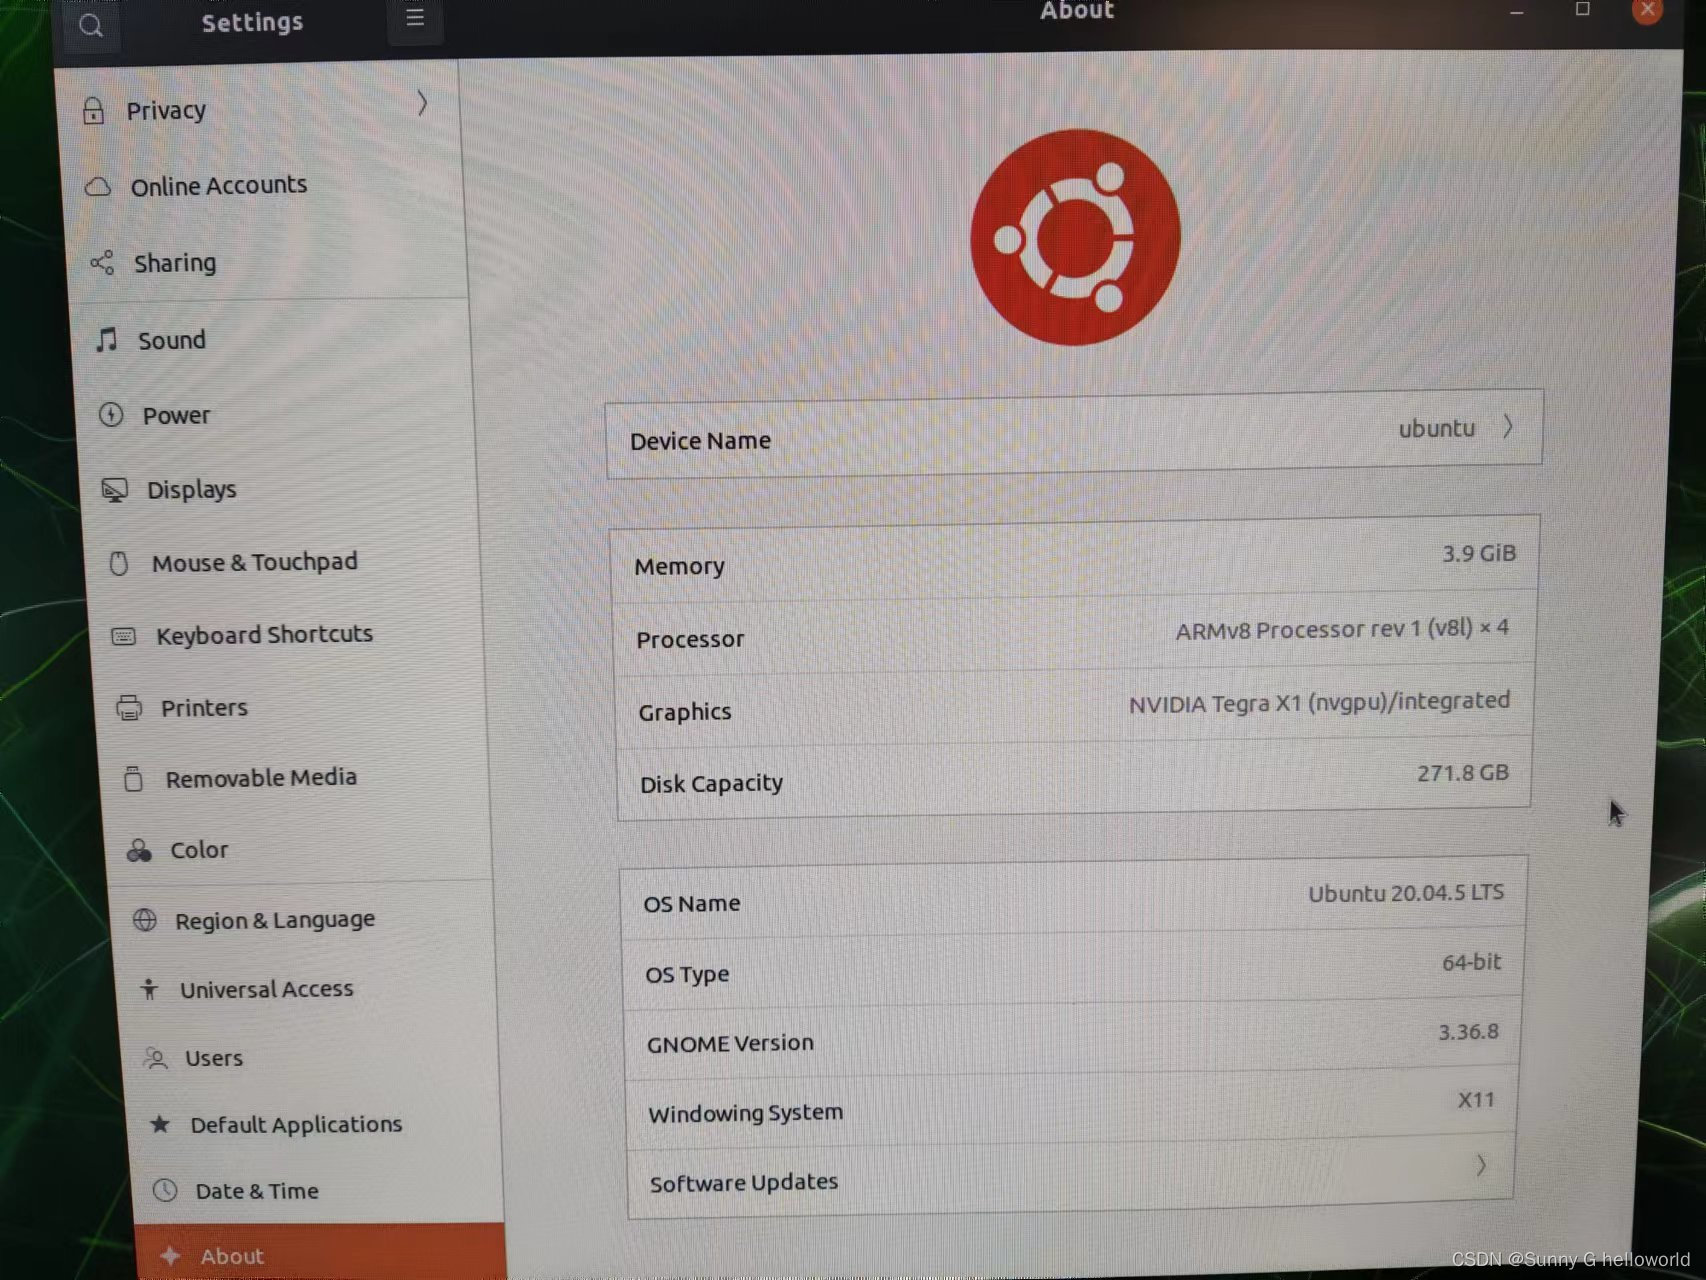Screen dimensions: 1706x1280
Task: Click the Memory value 3.9 GiB
Action: 1478,553
